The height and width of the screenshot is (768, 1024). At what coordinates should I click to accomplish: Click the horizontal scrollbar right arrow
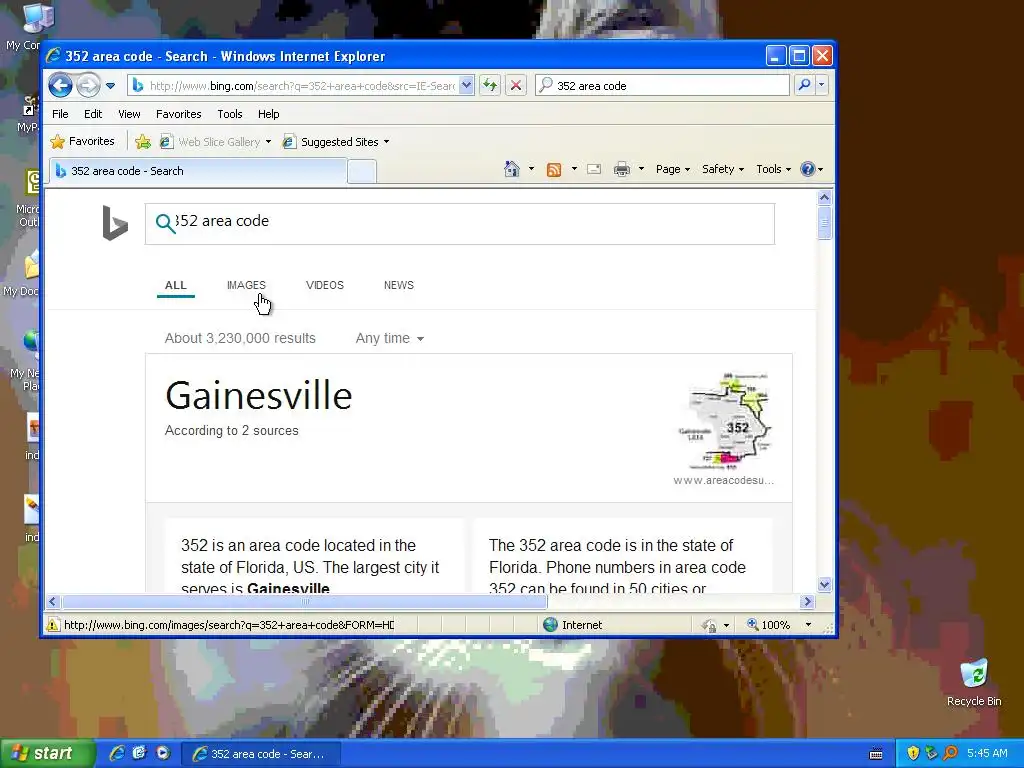[807, 601]
